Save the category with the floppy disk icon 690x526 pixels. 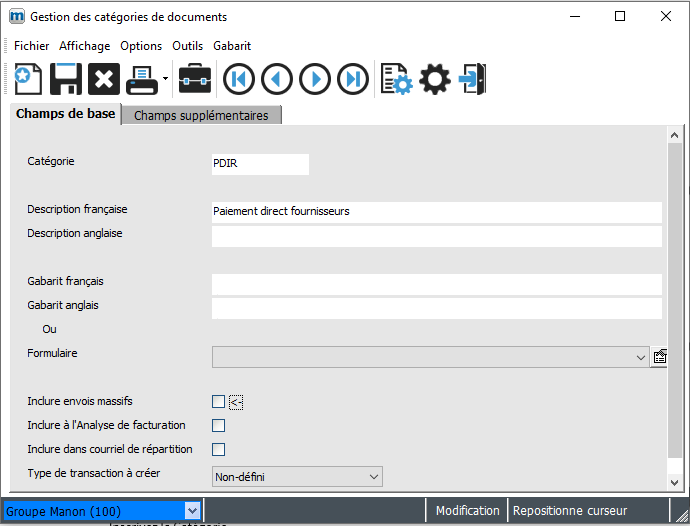pos(65,78)
